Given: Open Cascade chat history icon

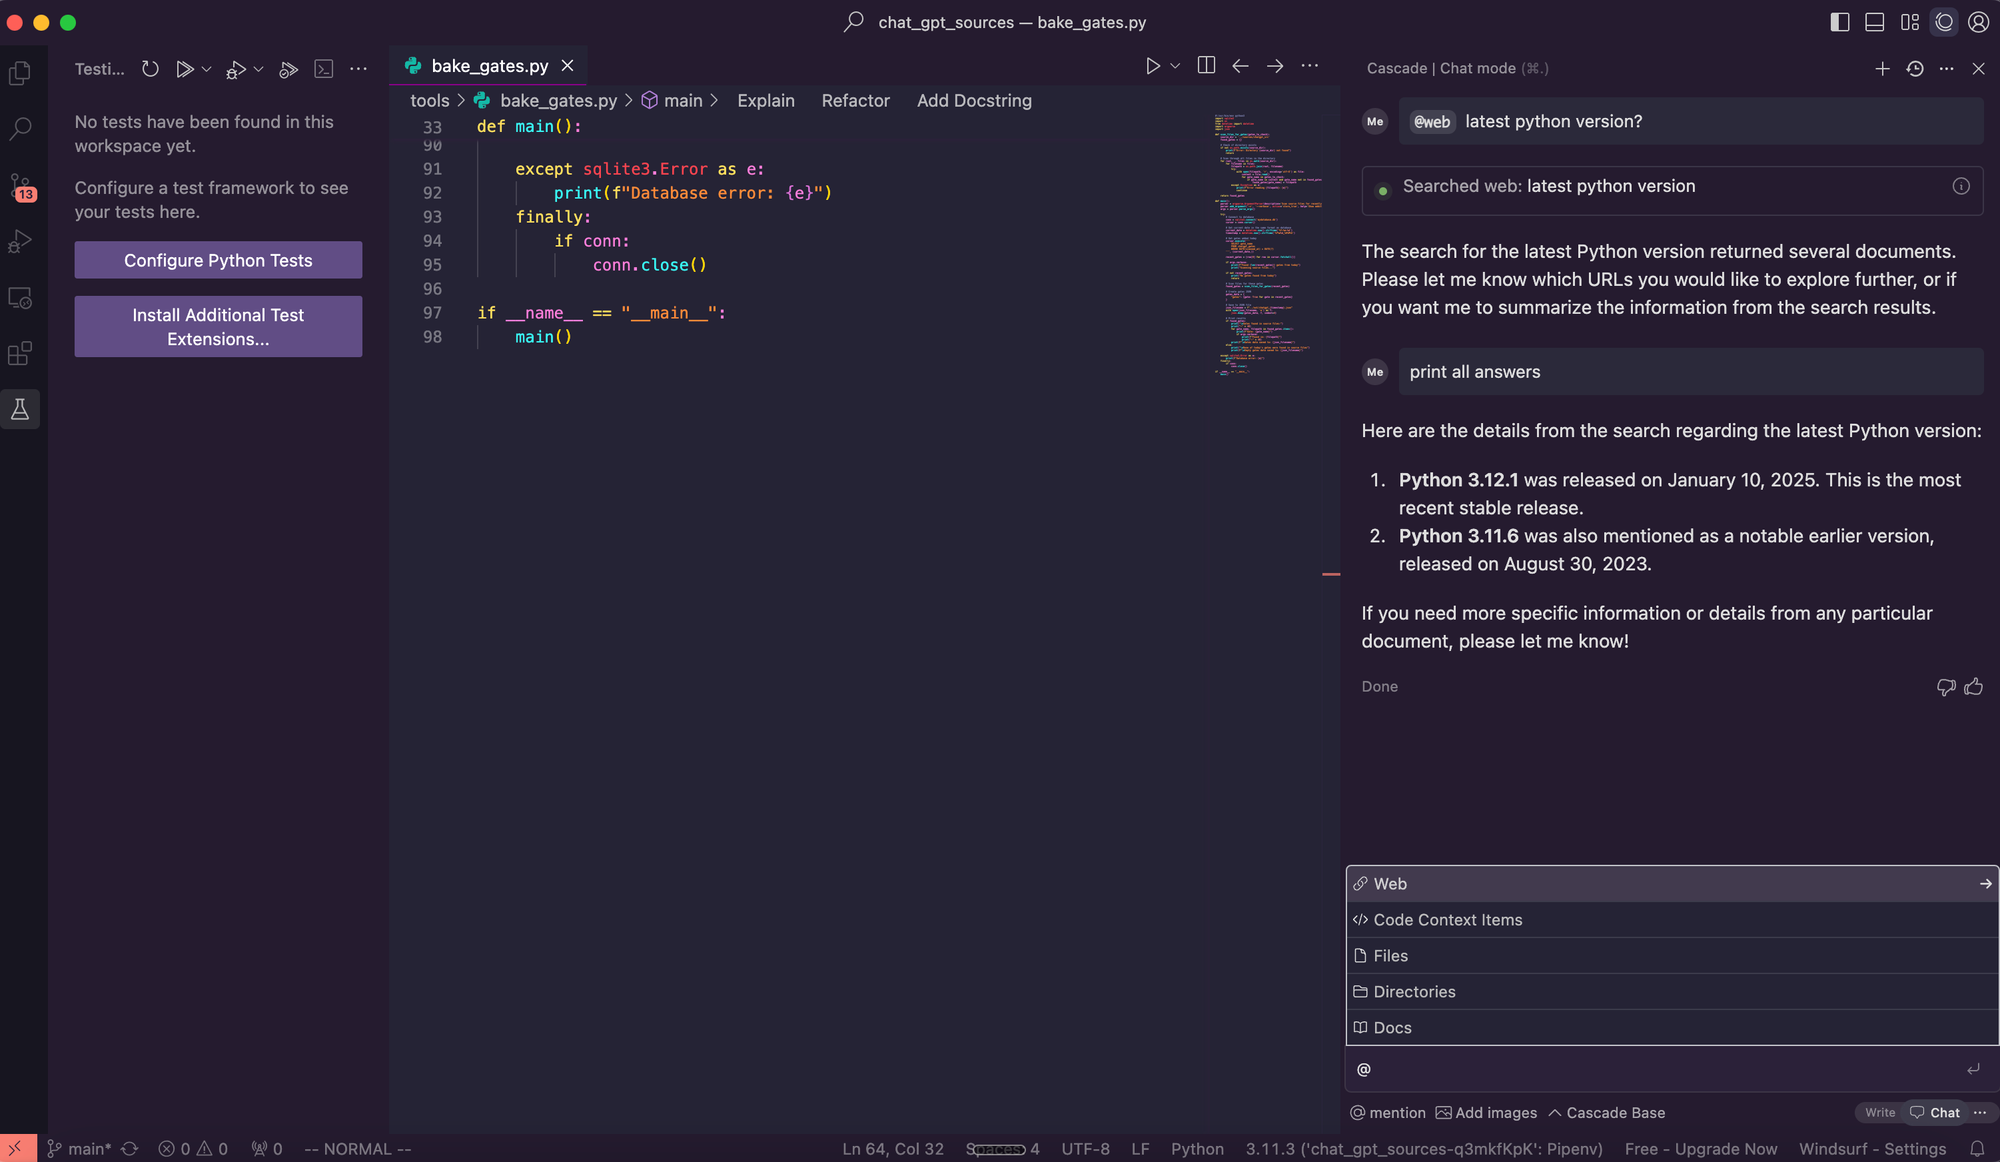Looking at the screenshot, I should point(1915,69).
